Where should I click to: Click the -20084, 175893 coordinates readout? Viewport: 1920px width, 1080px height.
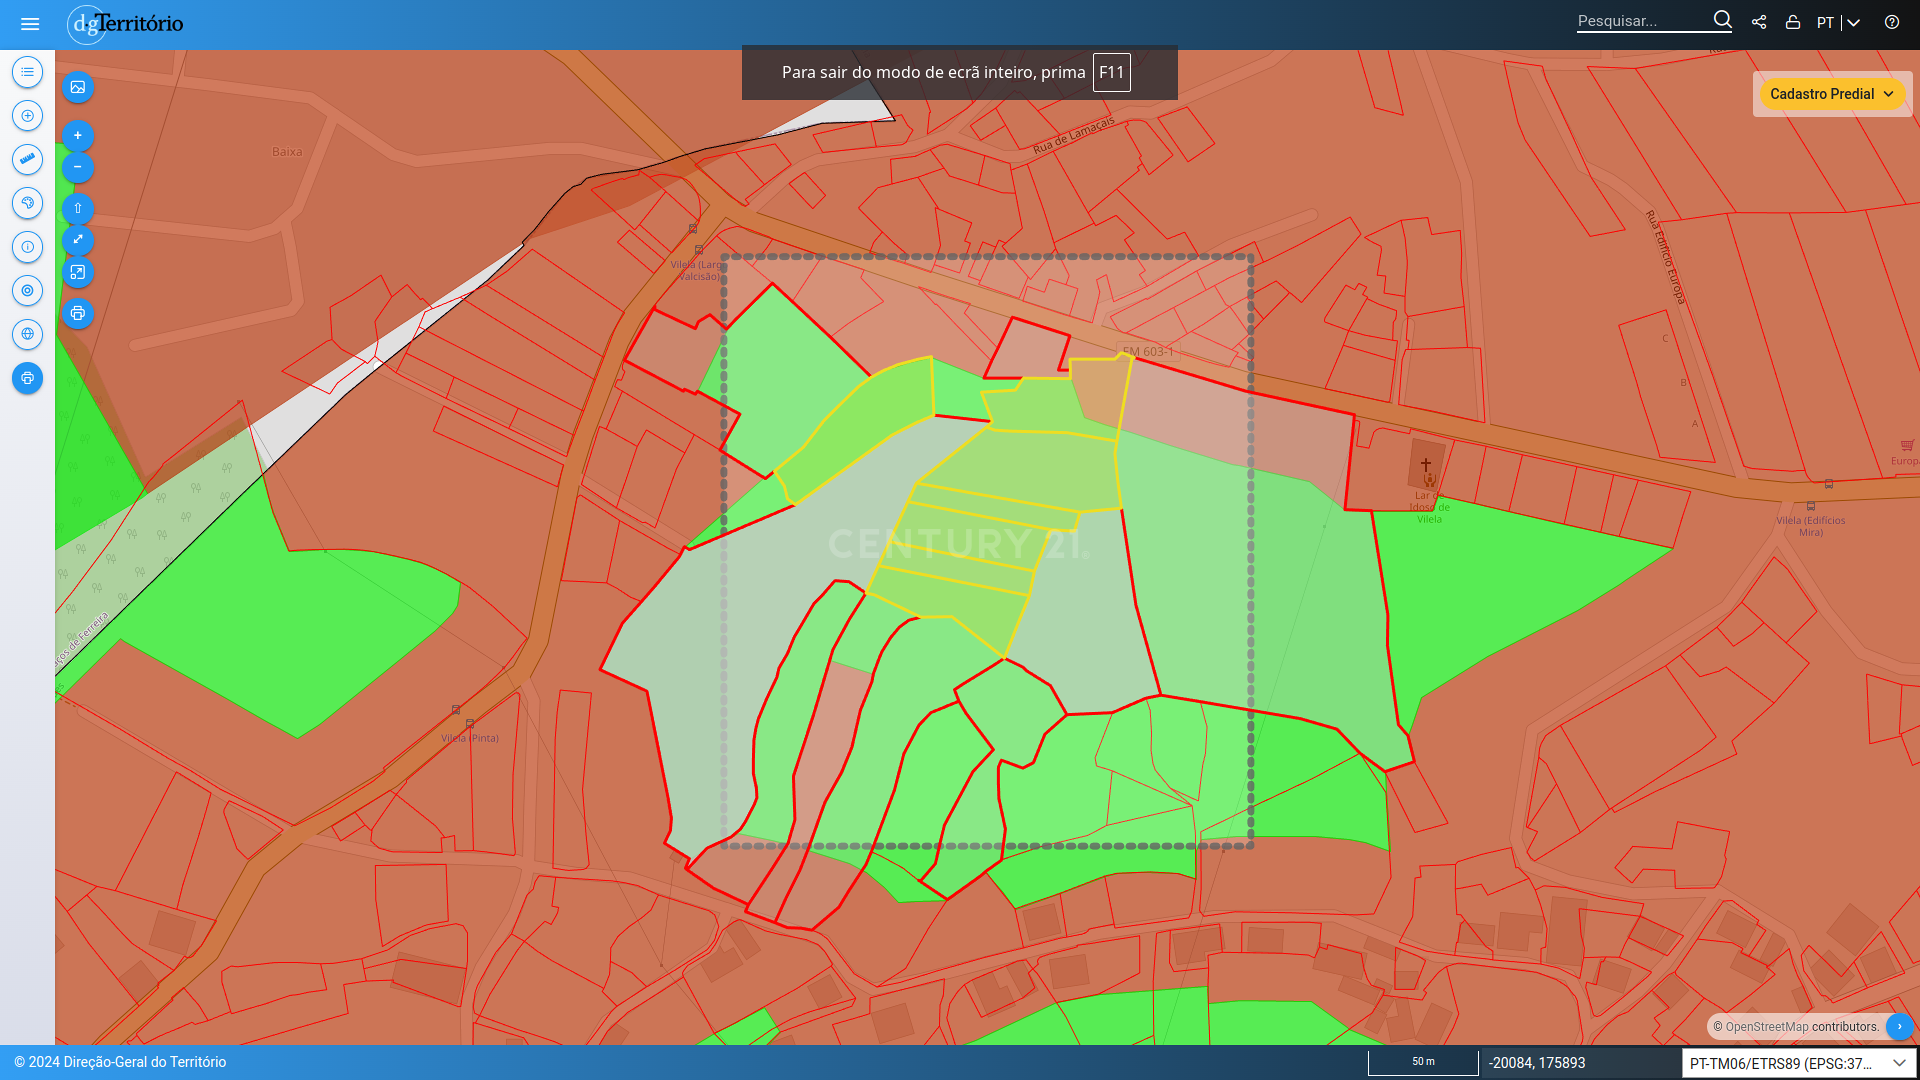1537,1063
